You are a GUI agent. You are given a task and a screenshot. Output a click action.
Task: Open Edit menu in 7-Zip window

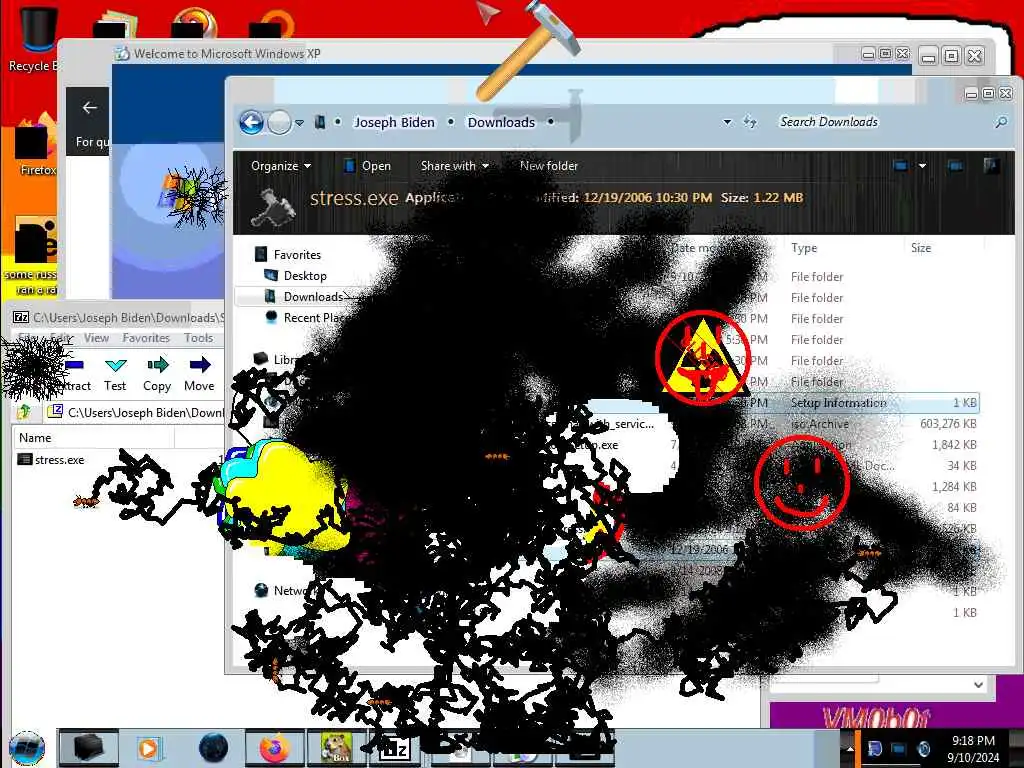[x=61, y=338]
